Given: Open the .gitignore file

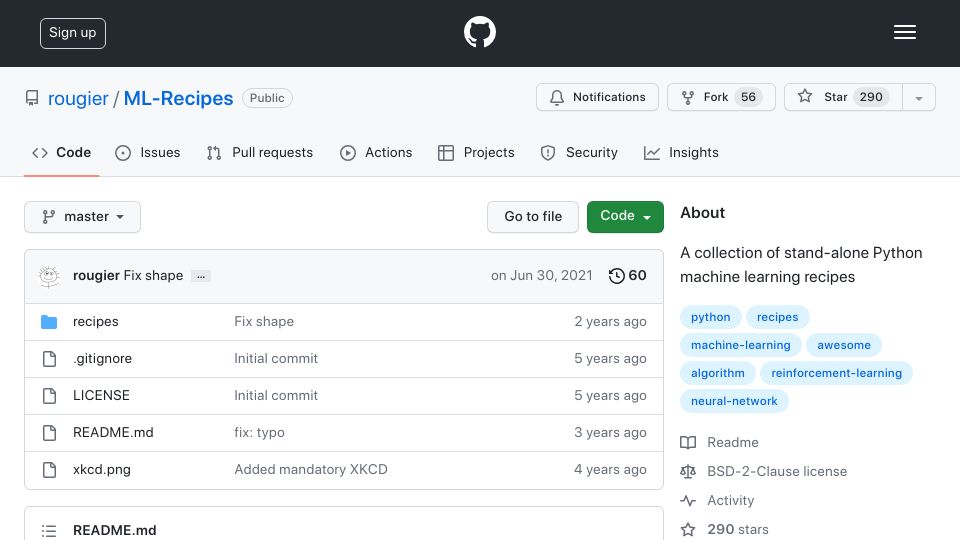Looking at the screenshot, I should [102, 359].
